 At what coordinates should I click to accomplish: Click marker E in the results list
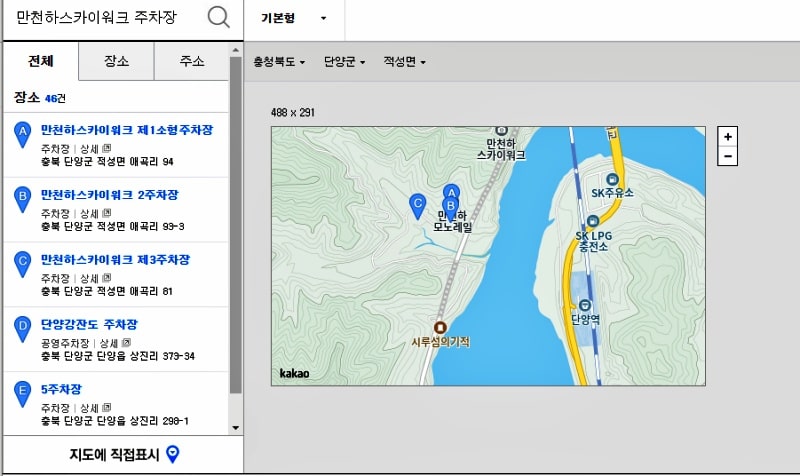pos(22,394)
